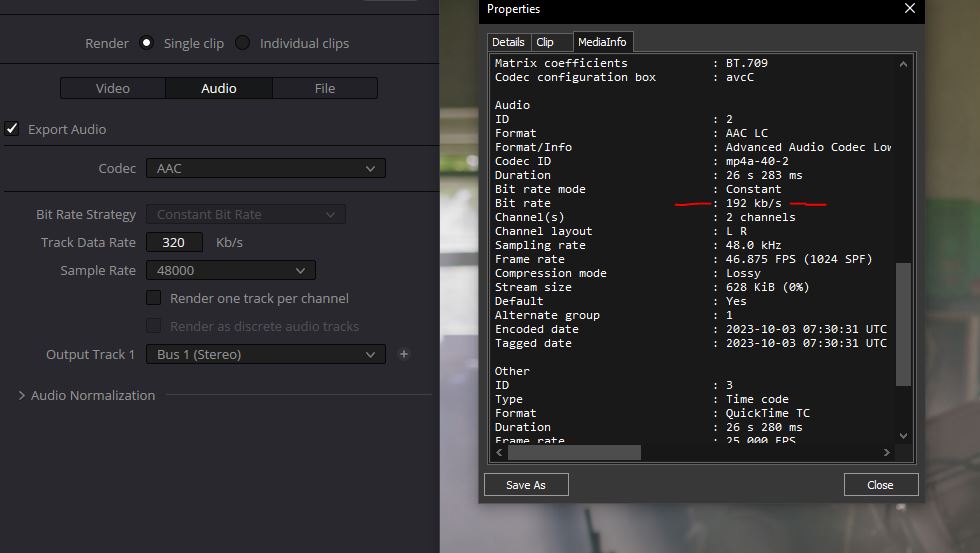Click the MediaInfo vertical scrollbar thumb
980x553 pixels.
(903, 324)
